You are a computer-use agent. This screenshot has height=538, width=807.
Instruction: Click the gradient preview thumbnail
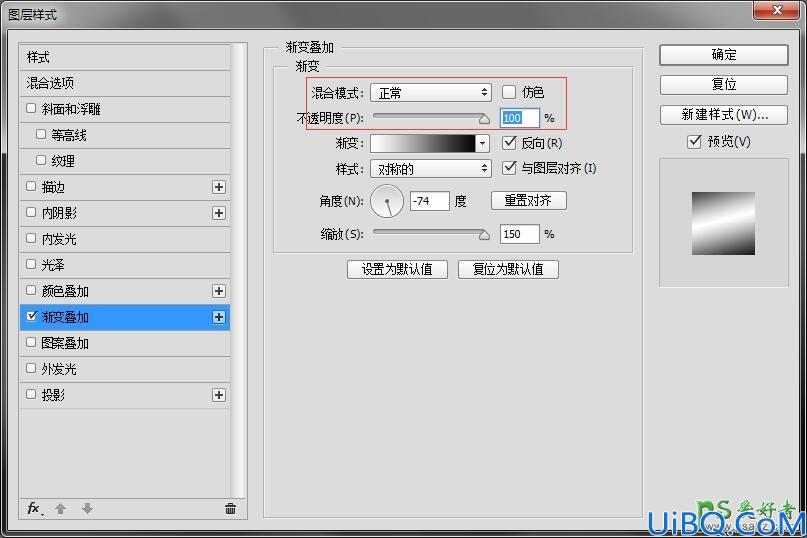(x=723, y=223)
